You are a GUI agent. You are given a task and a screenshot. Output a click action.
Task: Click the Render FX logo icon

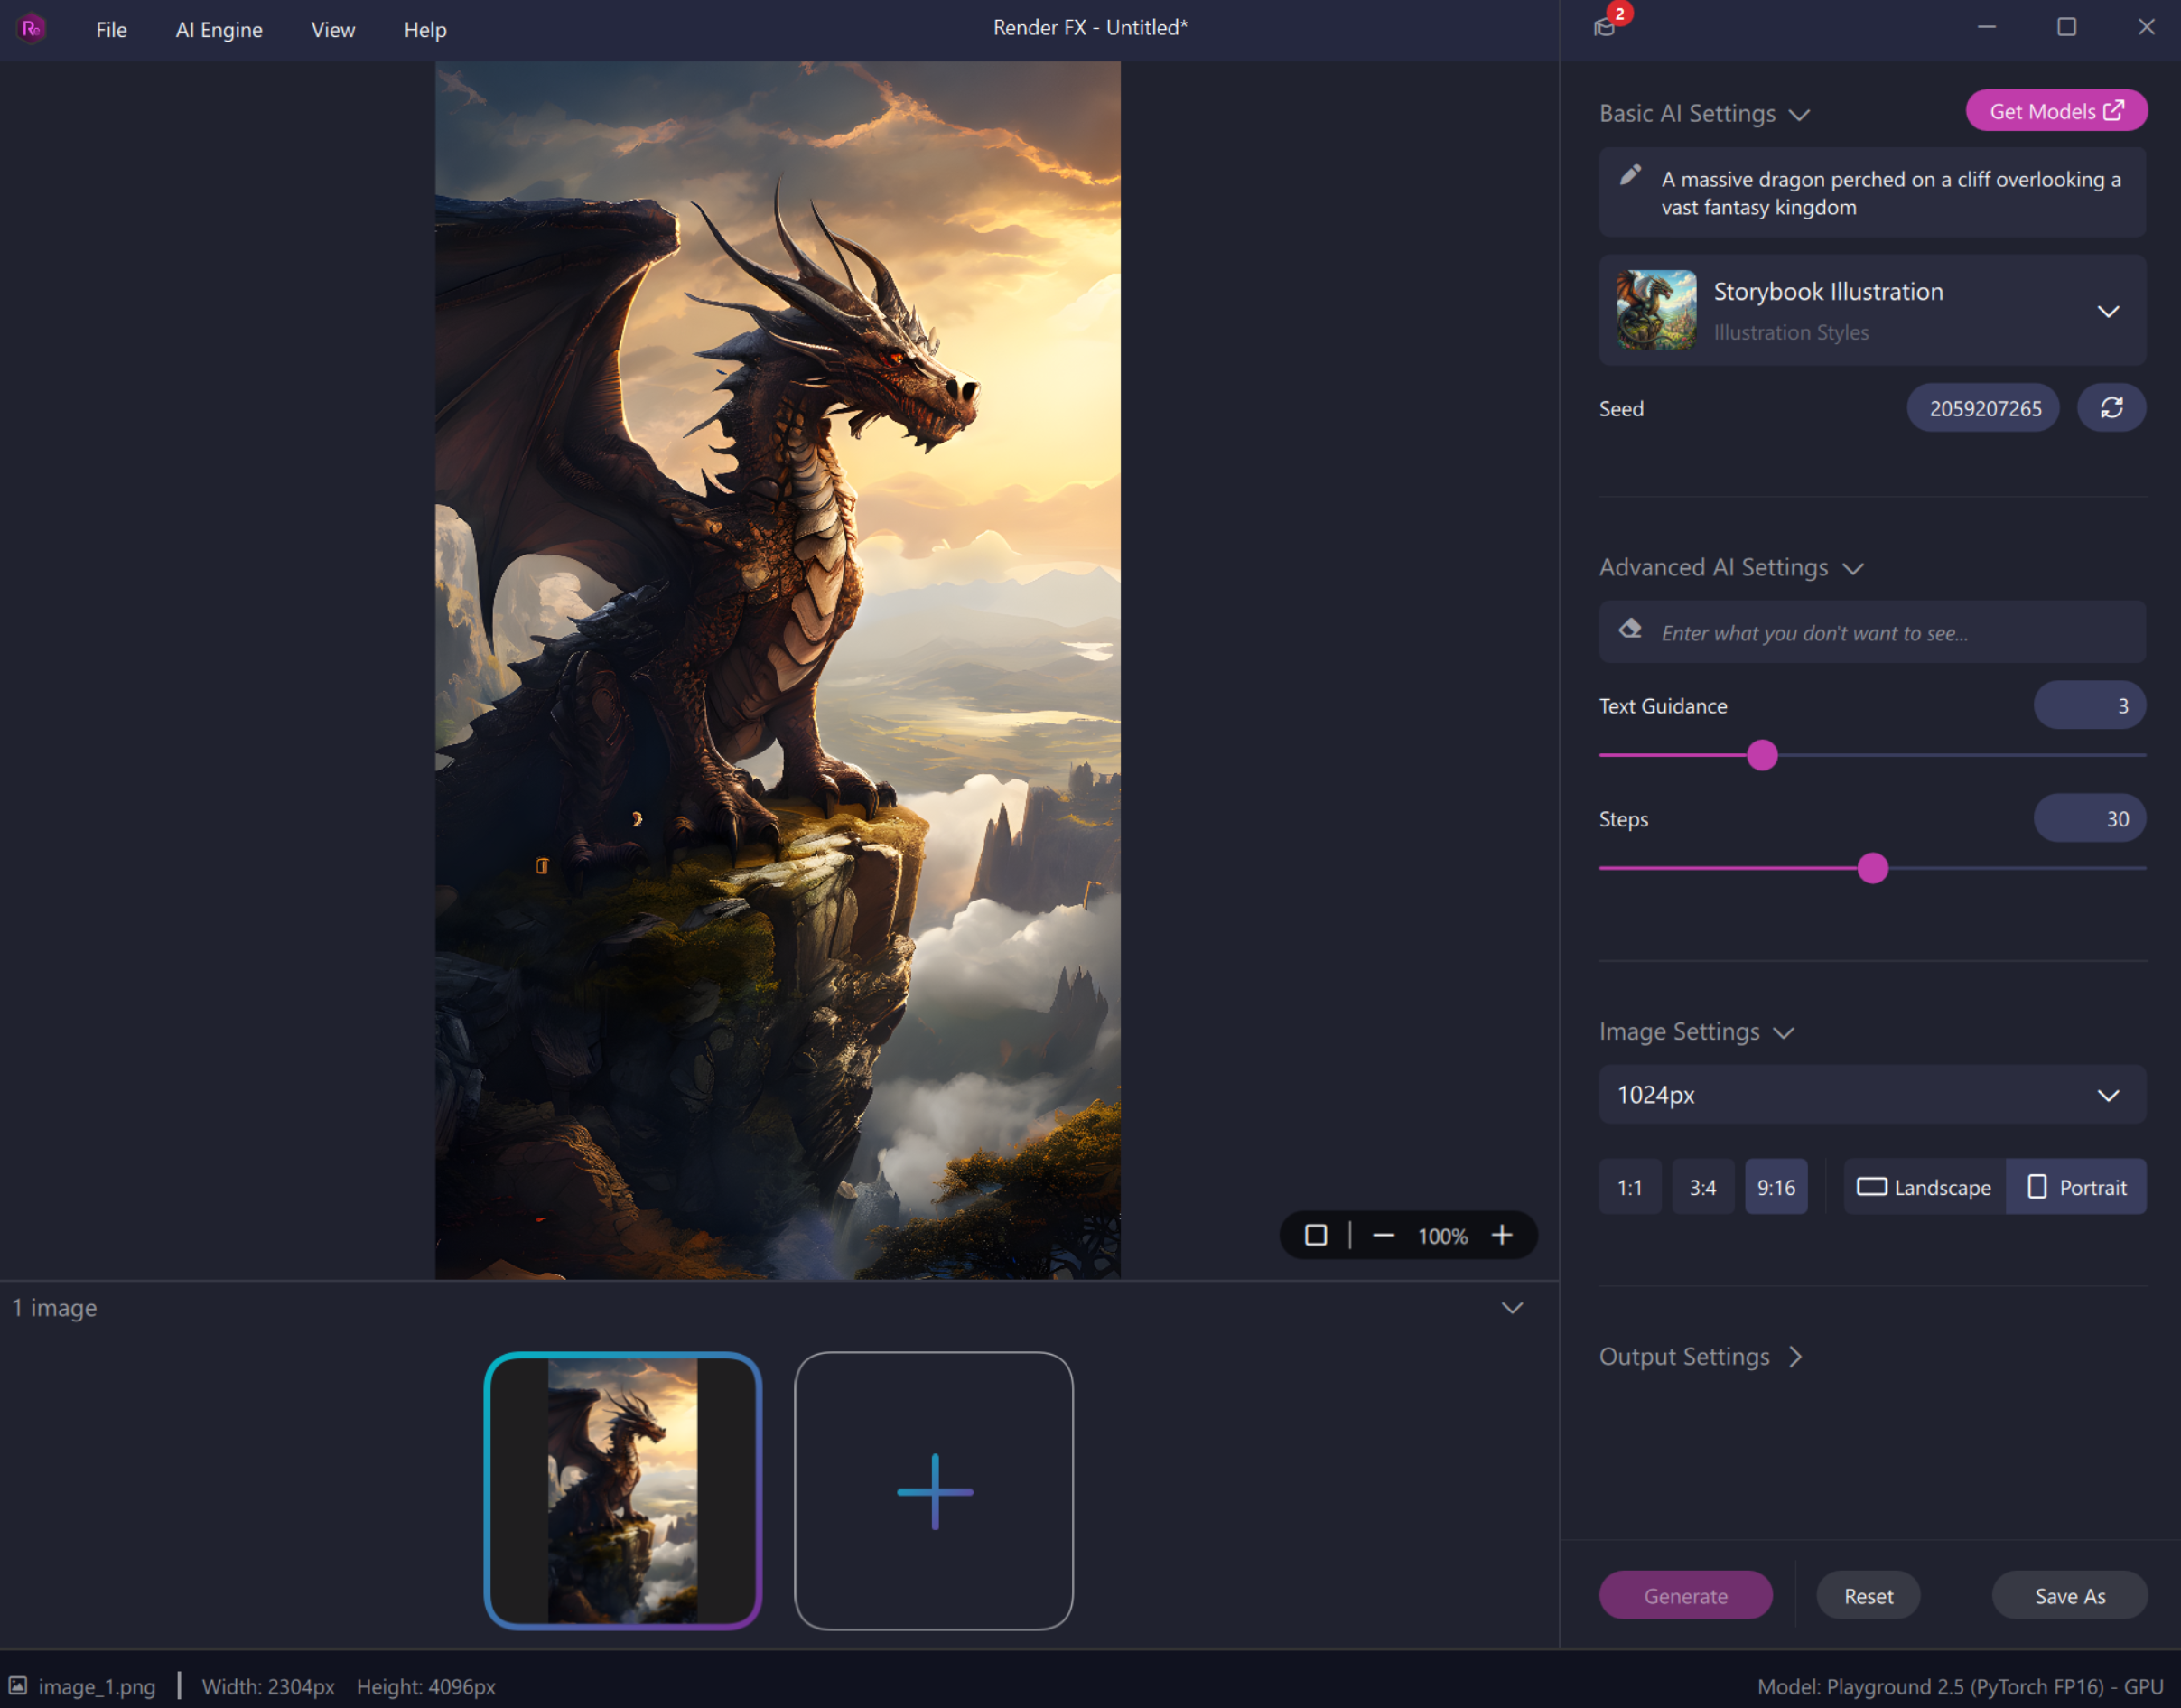(32, 29)
